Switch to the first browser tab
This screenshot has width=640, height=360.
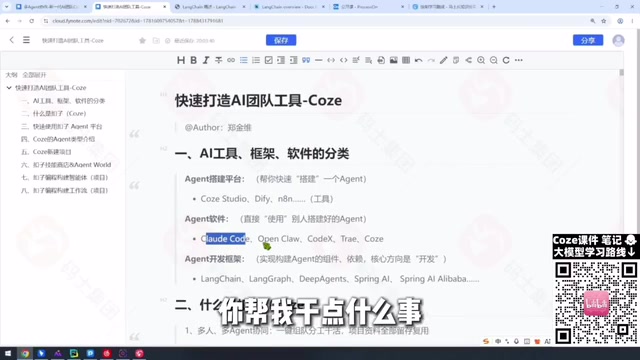[51, 7]
